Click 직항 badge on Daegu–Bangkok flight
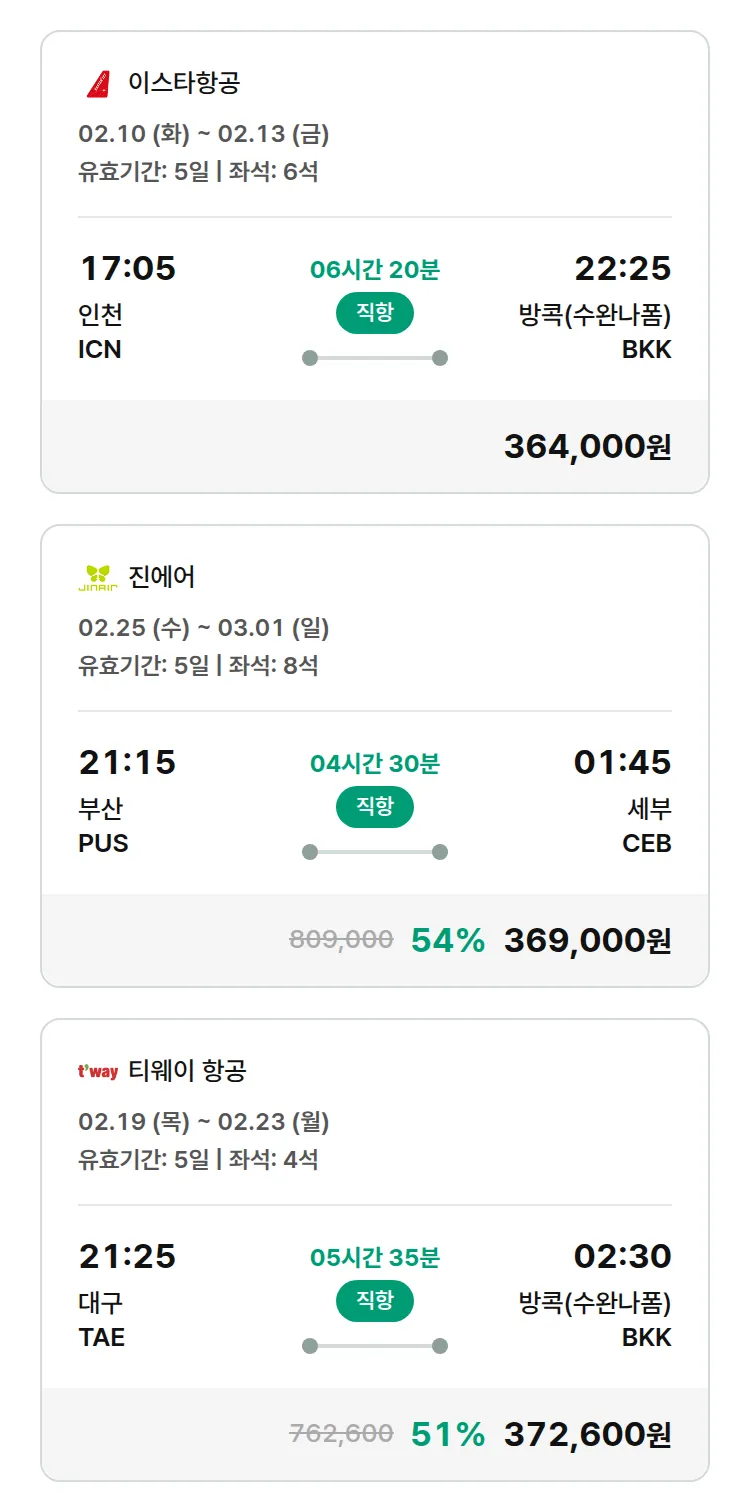Image resolution: width=750 pixels, height=1510 pixels. click(374, 1301)
